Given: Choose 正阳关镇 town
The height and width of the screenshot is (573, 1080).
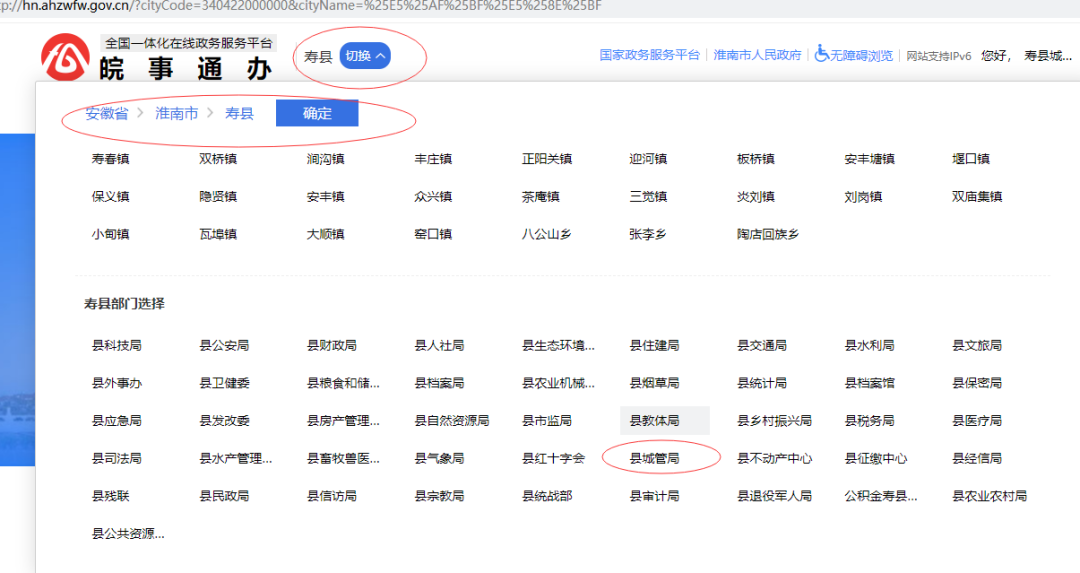Looking at the screenshot, I should coord(546,159).
